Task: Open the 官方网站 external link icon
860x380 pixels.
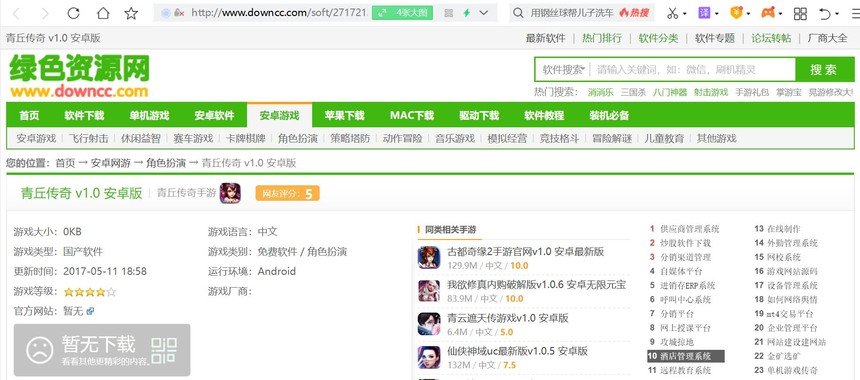Action: tap(90, 311)
